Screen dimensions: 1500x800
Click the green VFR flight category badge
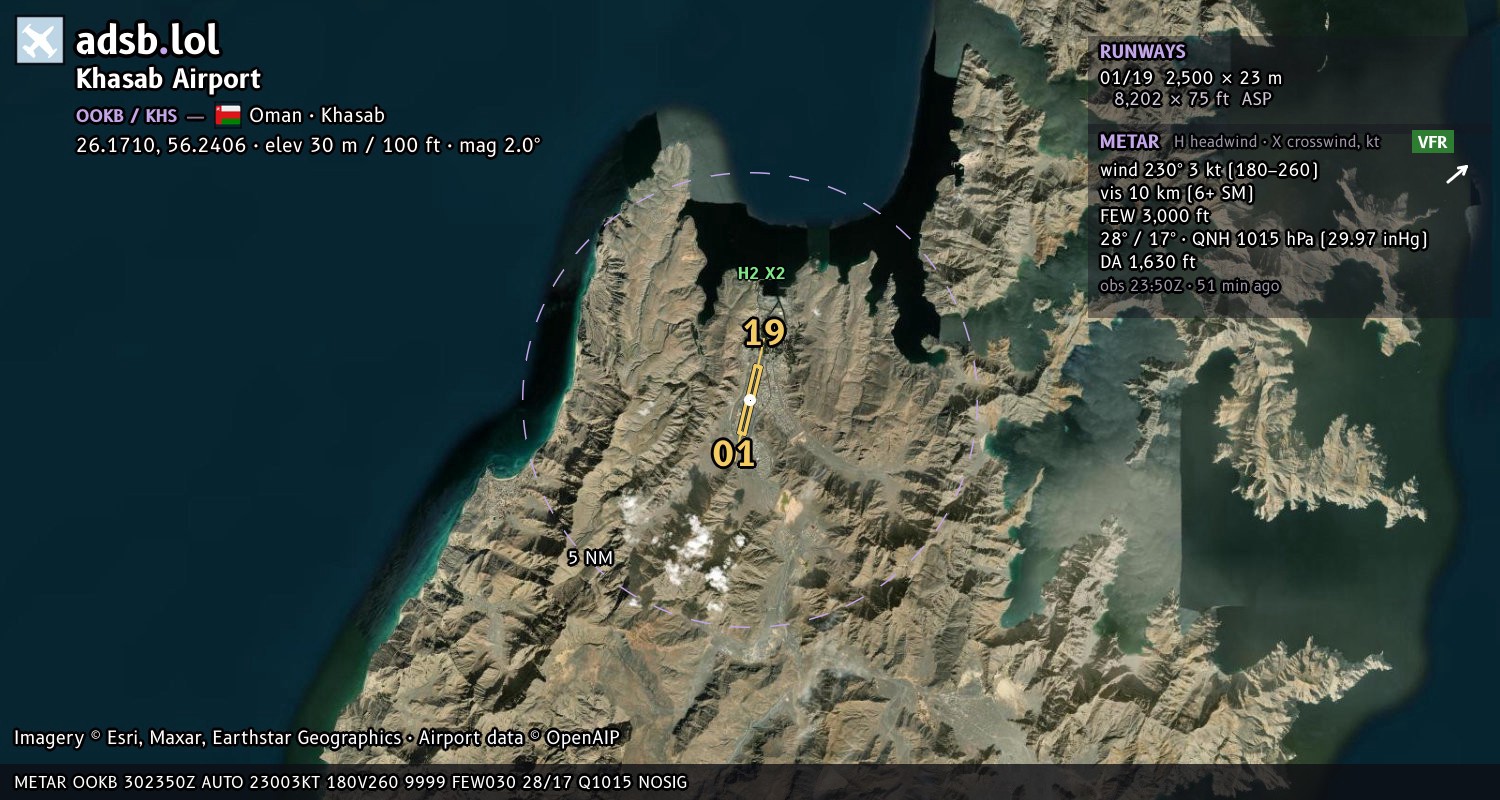[1432, 142]
